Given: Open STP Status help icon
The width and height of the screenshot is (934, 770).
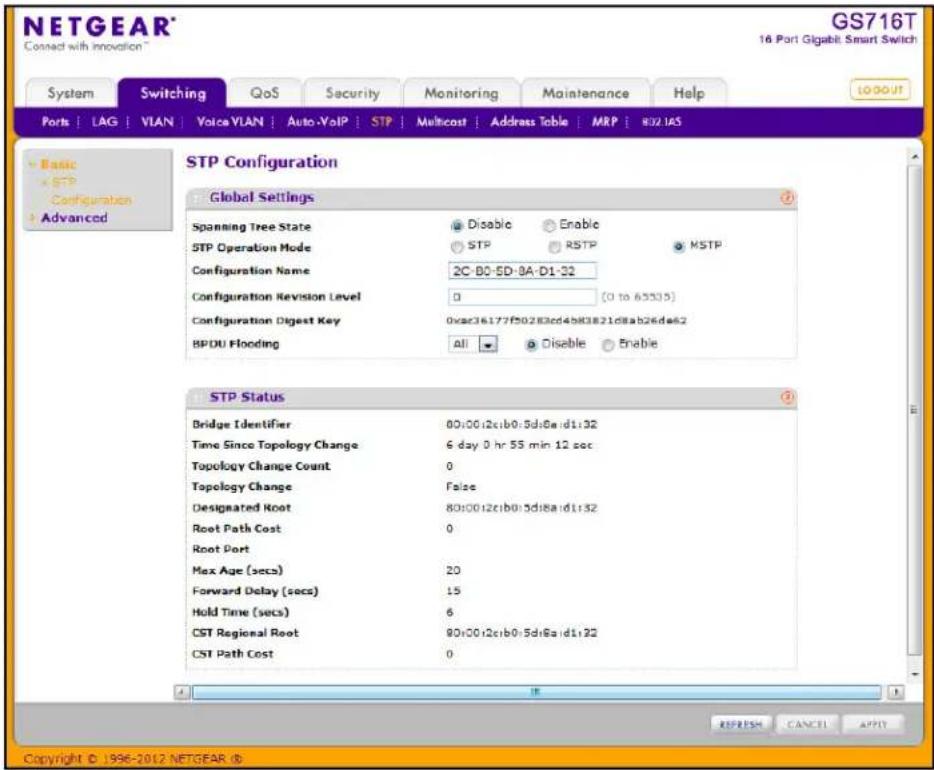Looking at the screenshot, I should tap(787, 397).
